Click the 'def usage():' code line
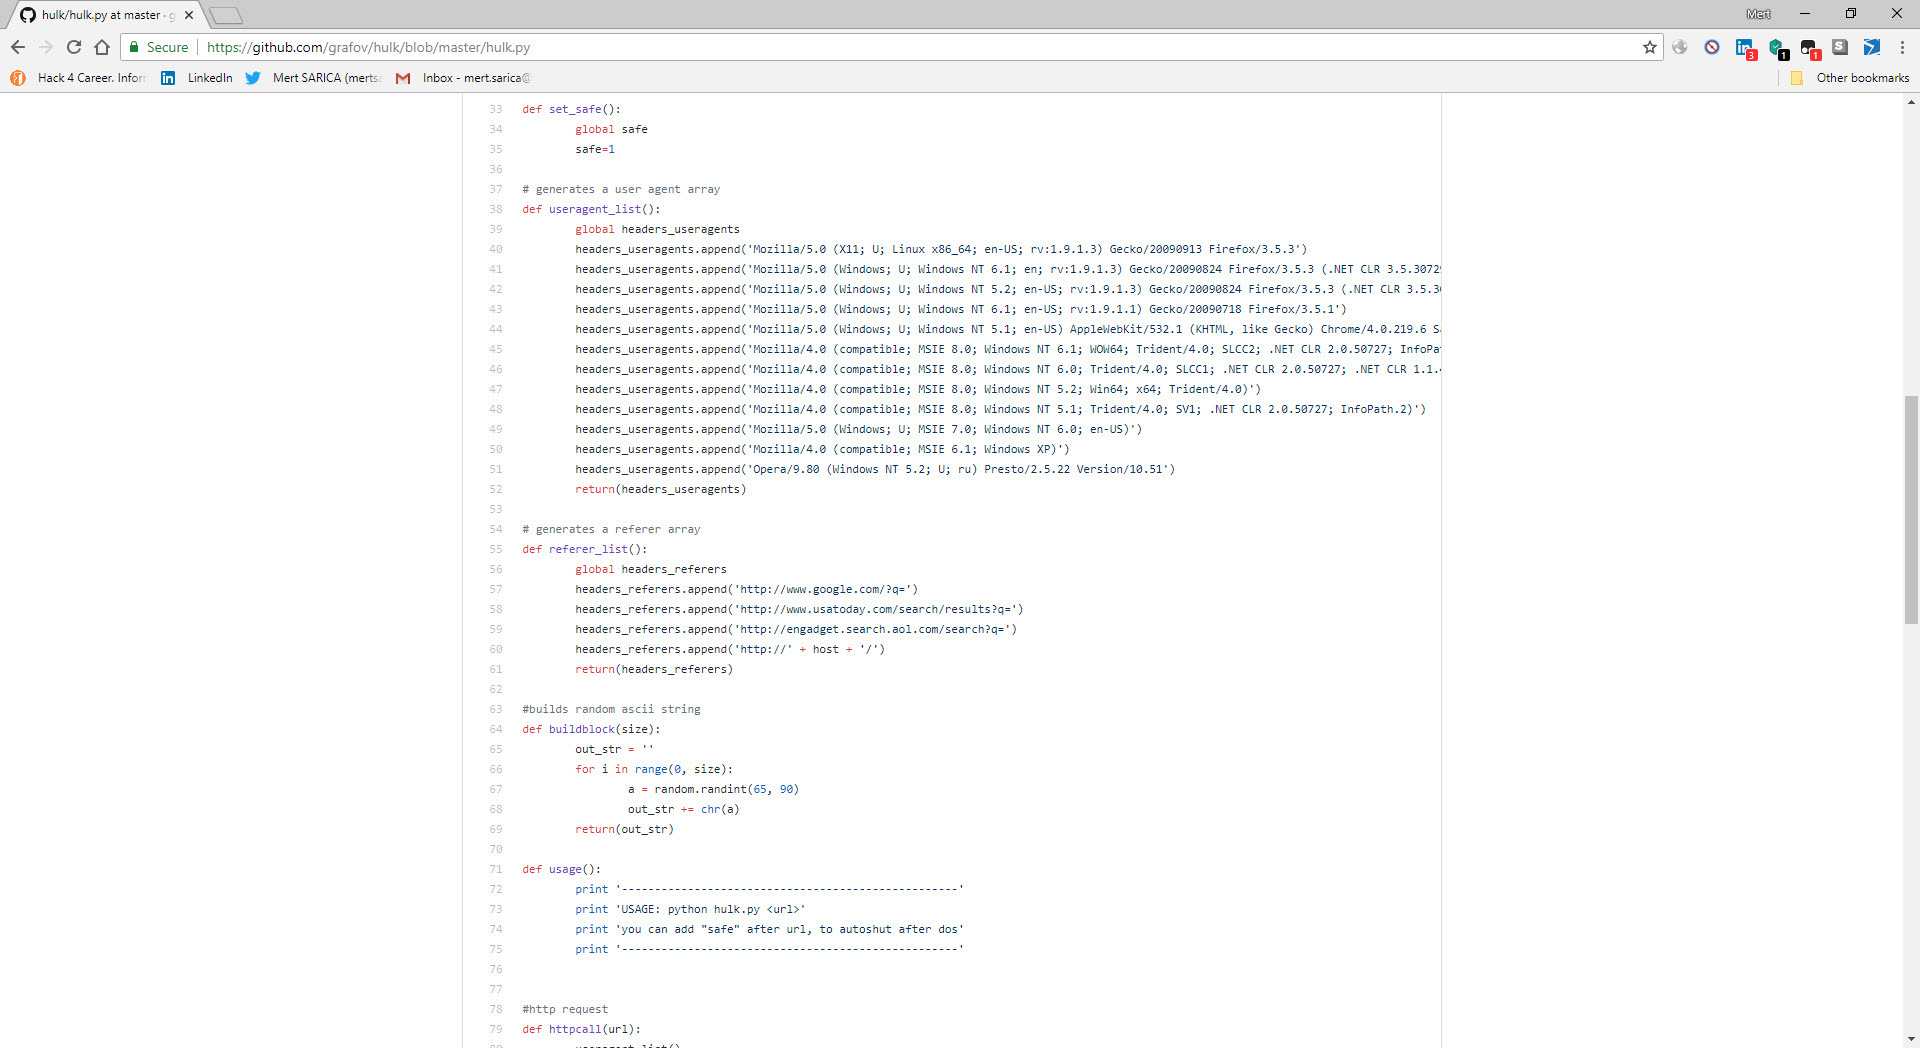Viewport: 1920px width, 1048px height. point(561,869)
